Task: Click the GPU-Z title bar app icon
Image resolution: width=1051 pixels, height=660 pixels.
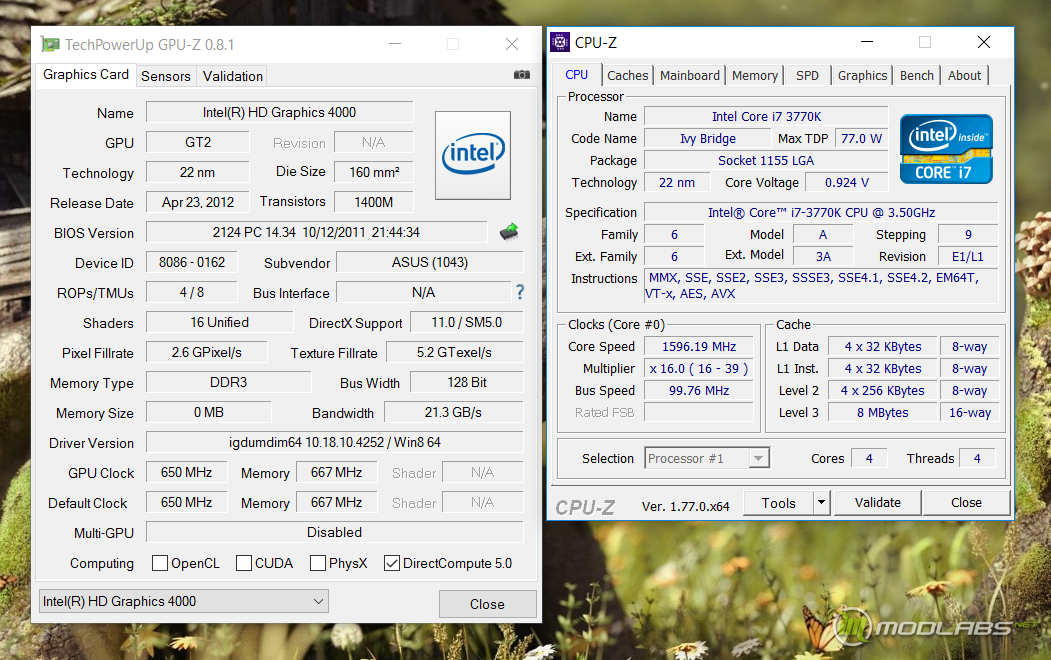Action: pyautogui.click(x=50, y=45)
